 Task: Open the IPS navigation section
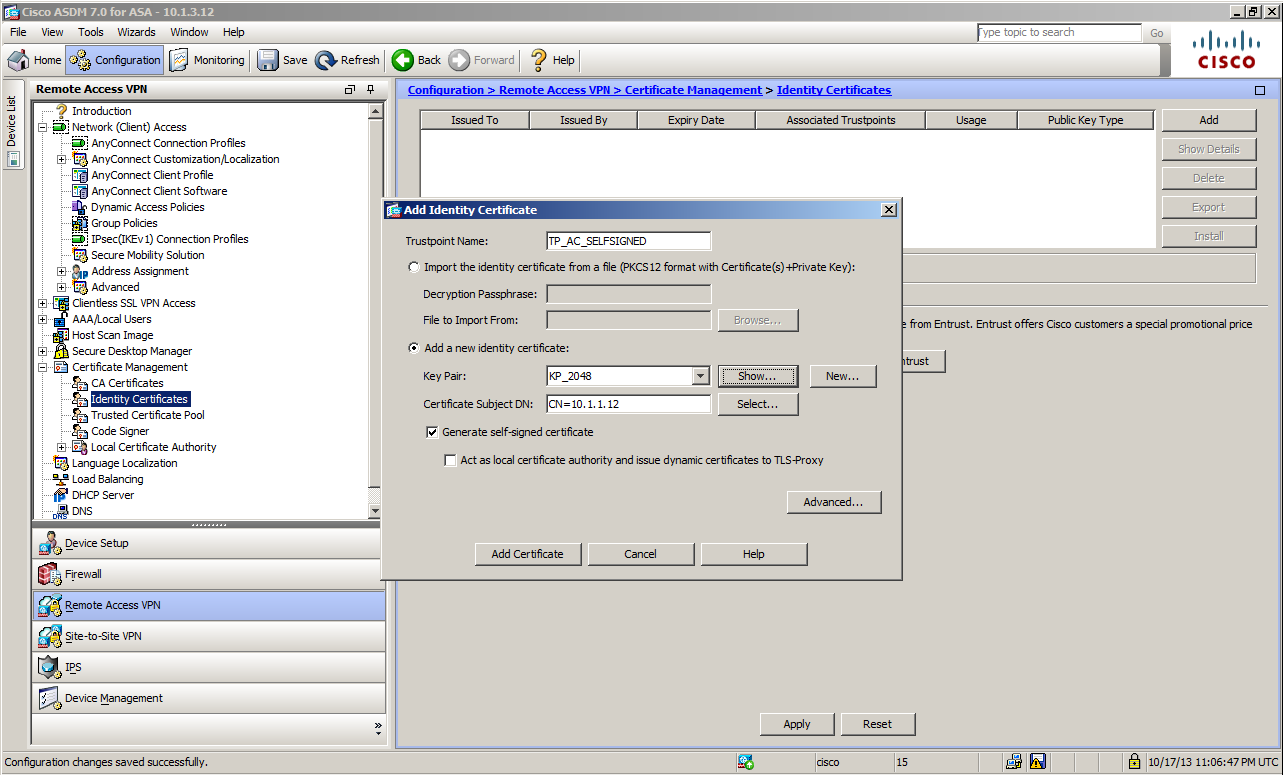pos(208,668)
